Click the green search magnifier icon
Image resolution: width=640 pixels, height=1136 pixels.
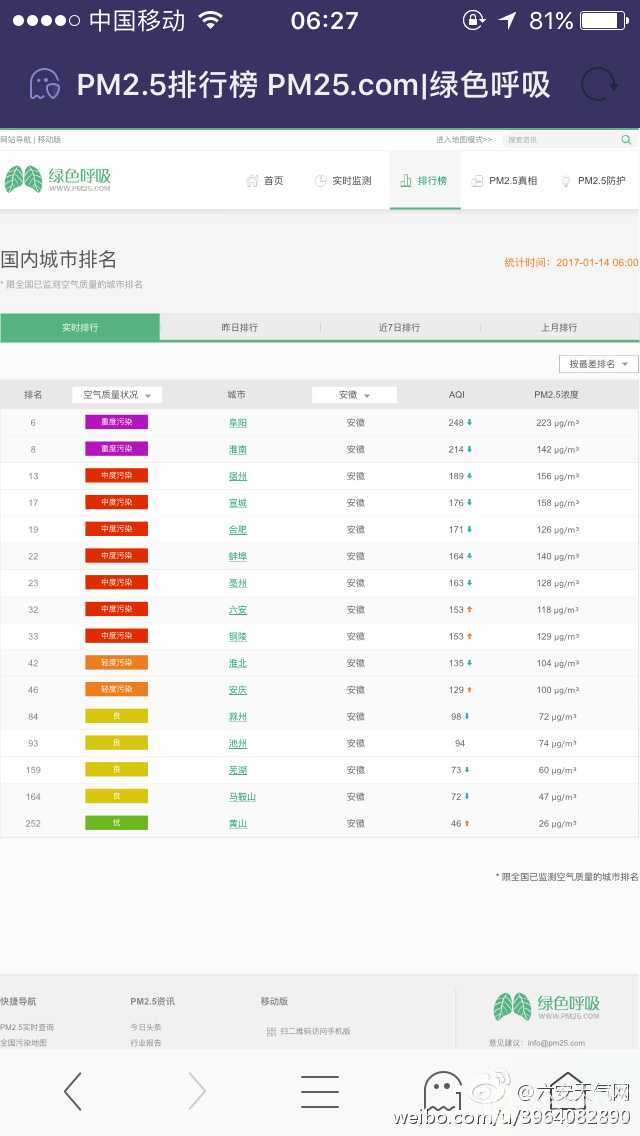point(626,140)
